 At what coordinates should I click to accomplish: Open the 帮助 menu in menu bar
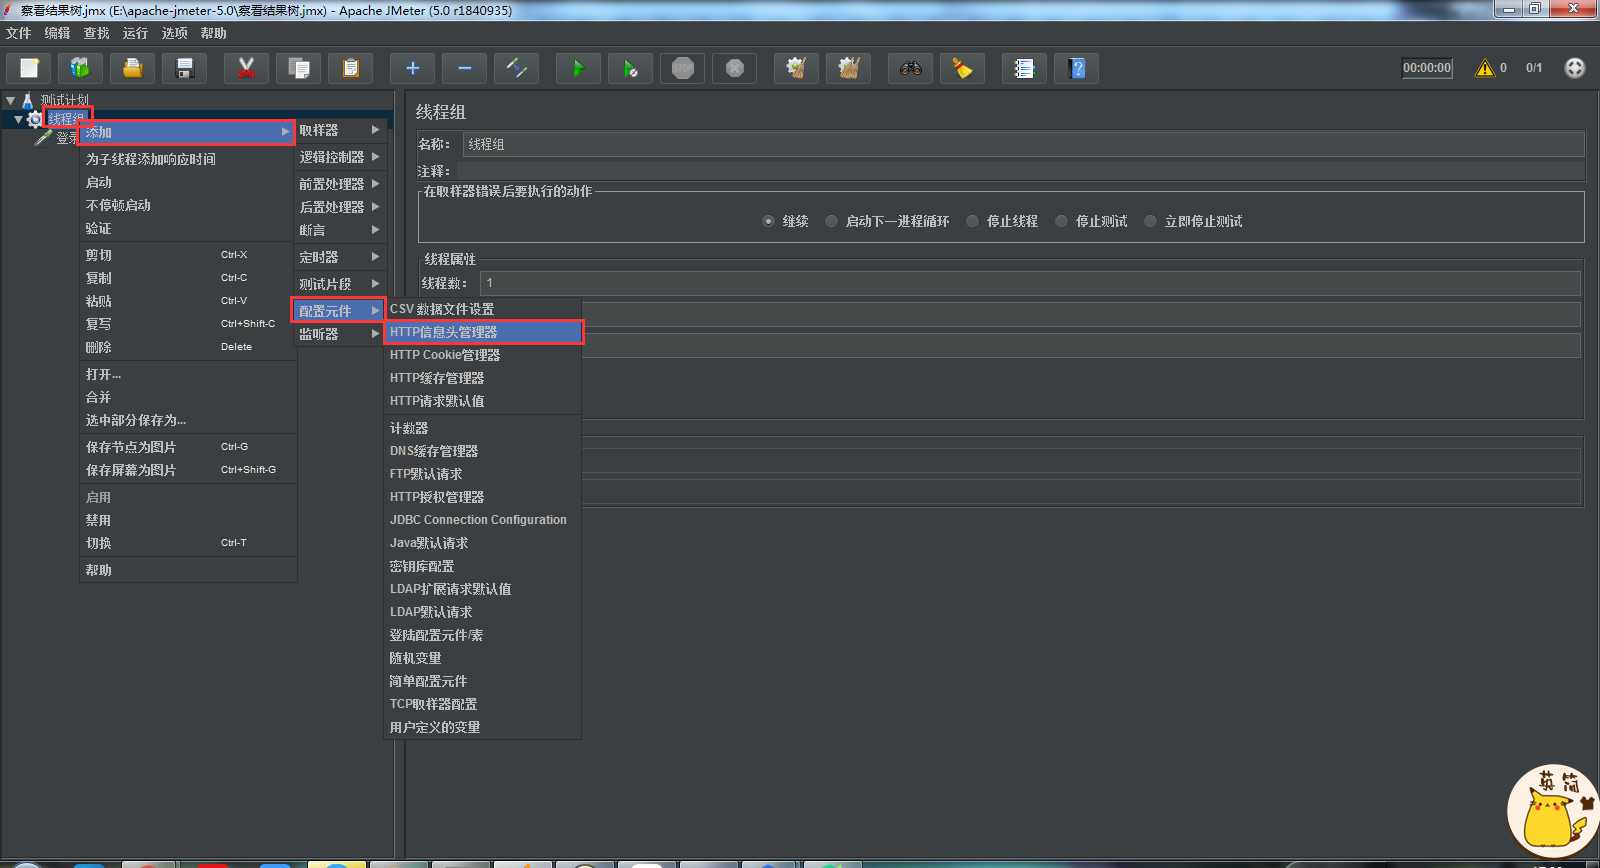click(x=213, y=33)
